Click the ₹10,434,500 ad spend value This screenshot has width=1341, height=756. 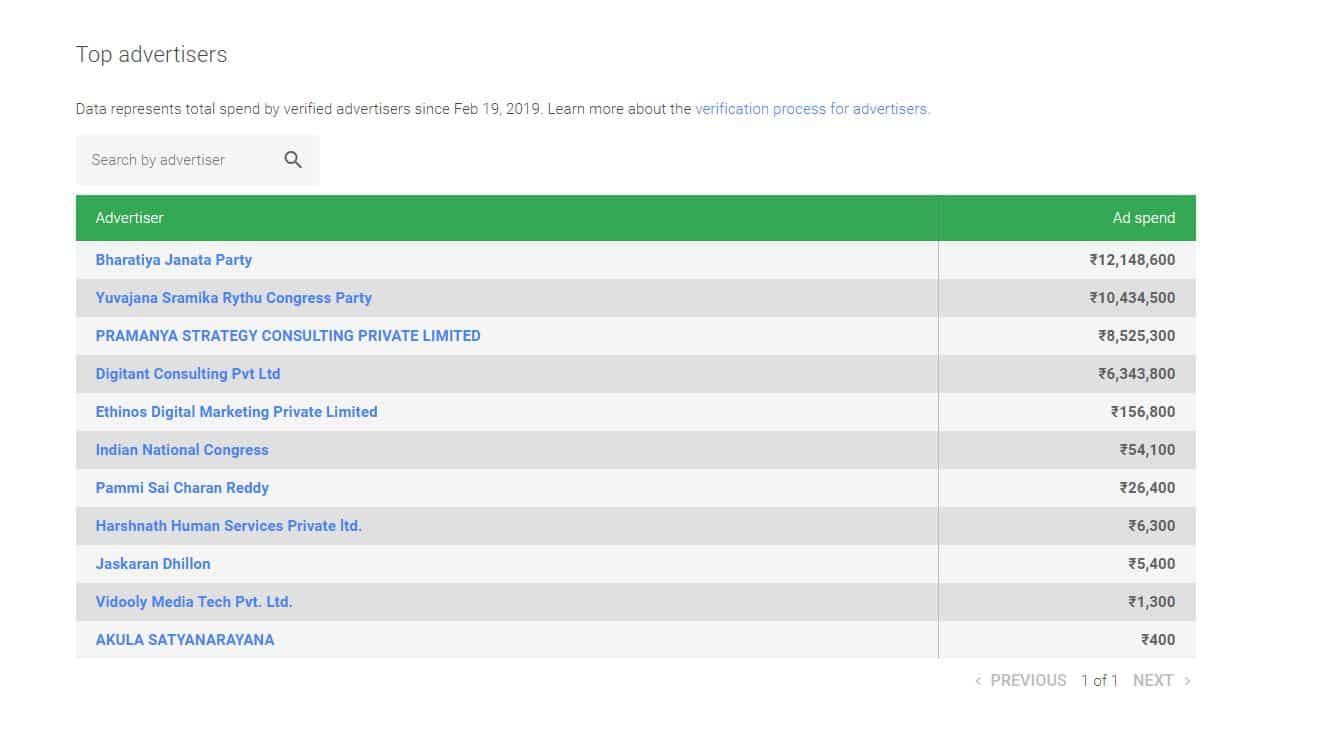coord(1132,298)
